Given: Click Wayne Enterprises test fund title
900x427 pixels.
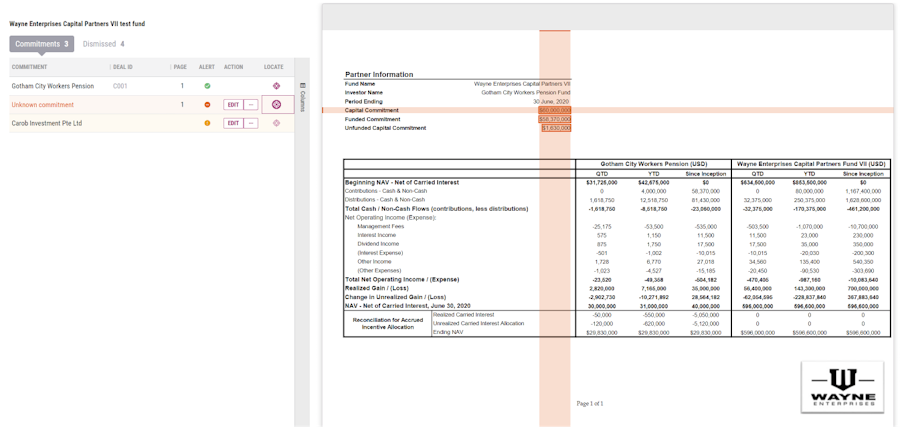Looking at the screenshot, I should pos(77,24).
